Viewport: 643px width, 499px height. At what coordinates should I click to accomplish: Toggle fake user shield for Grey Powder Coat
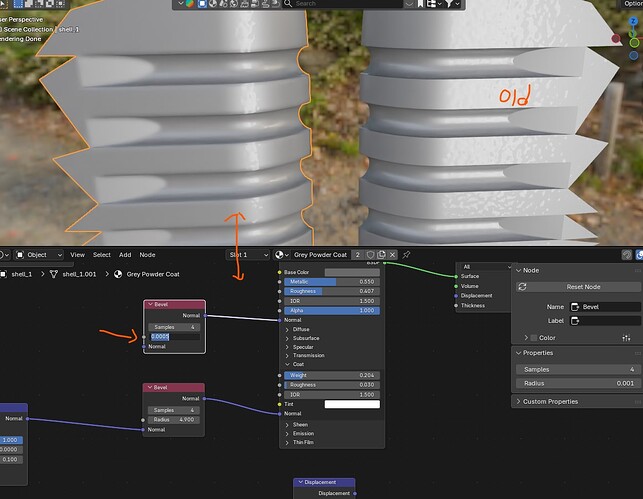[x=370, y=255]
